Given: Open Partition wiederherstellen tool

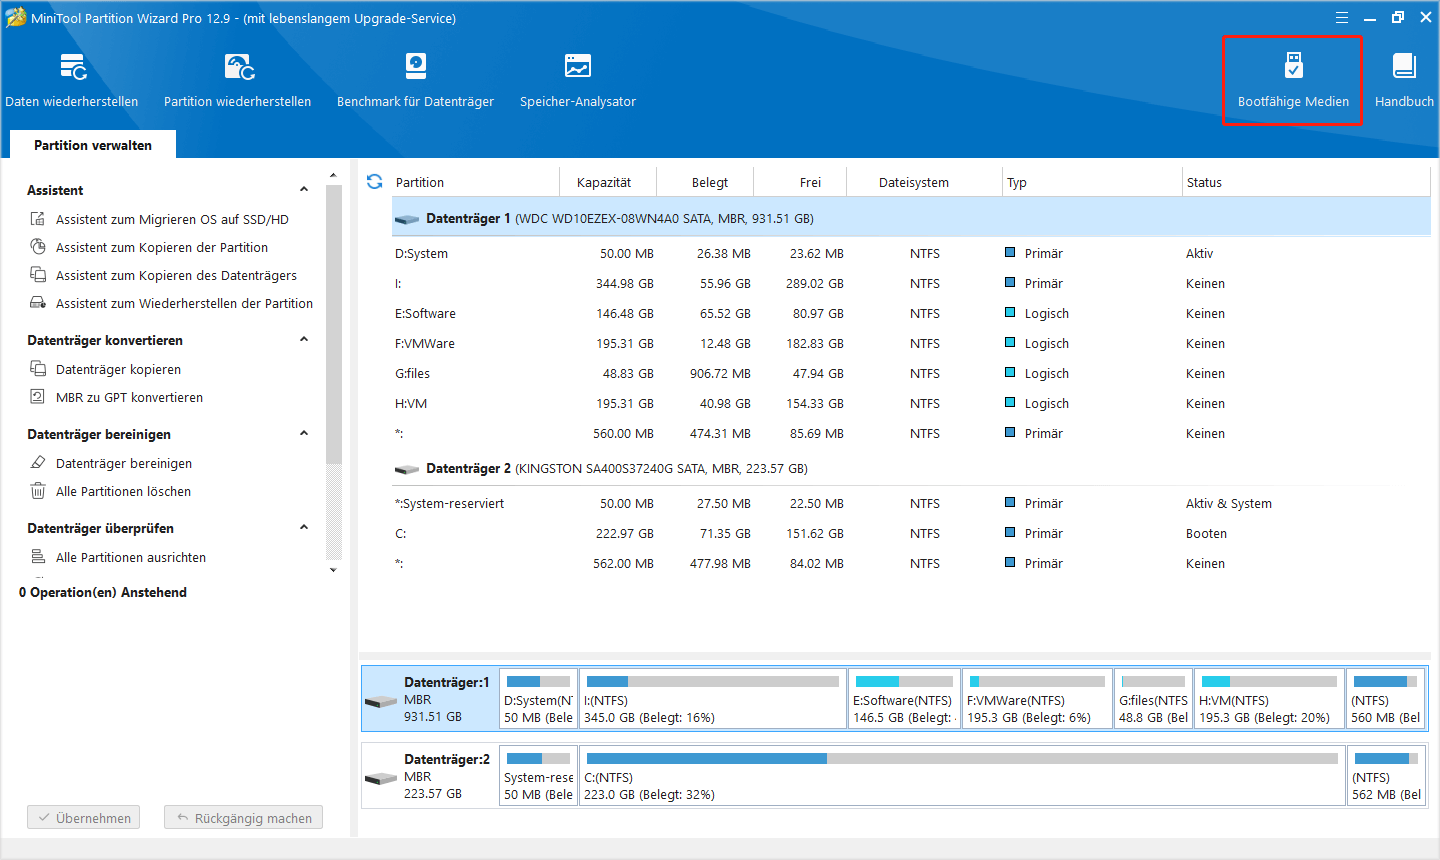Looking at the screenshot, I should tap(238, 80).
